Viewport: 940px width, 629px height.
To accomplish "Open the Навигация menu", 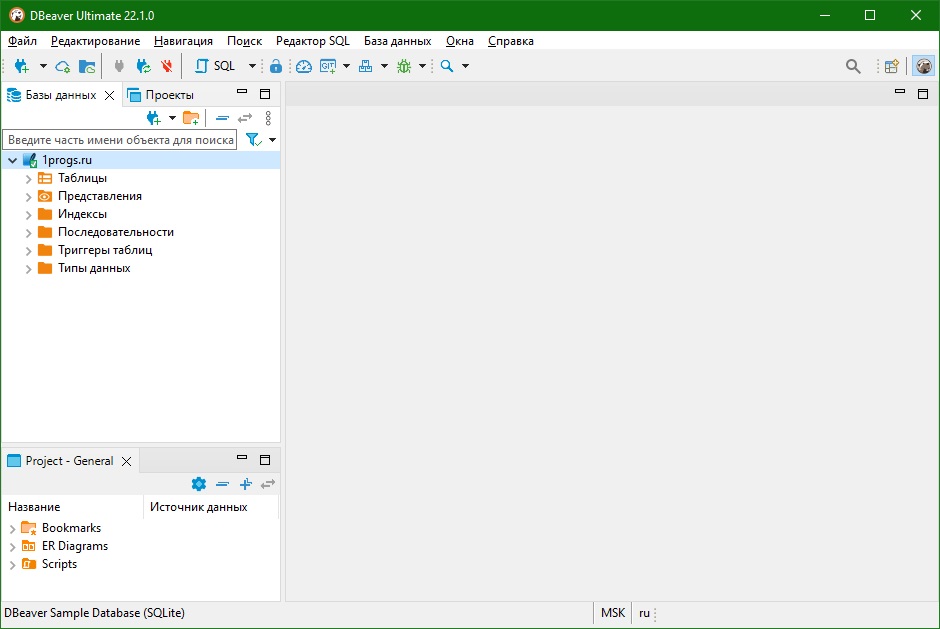I will click(183, 41).
